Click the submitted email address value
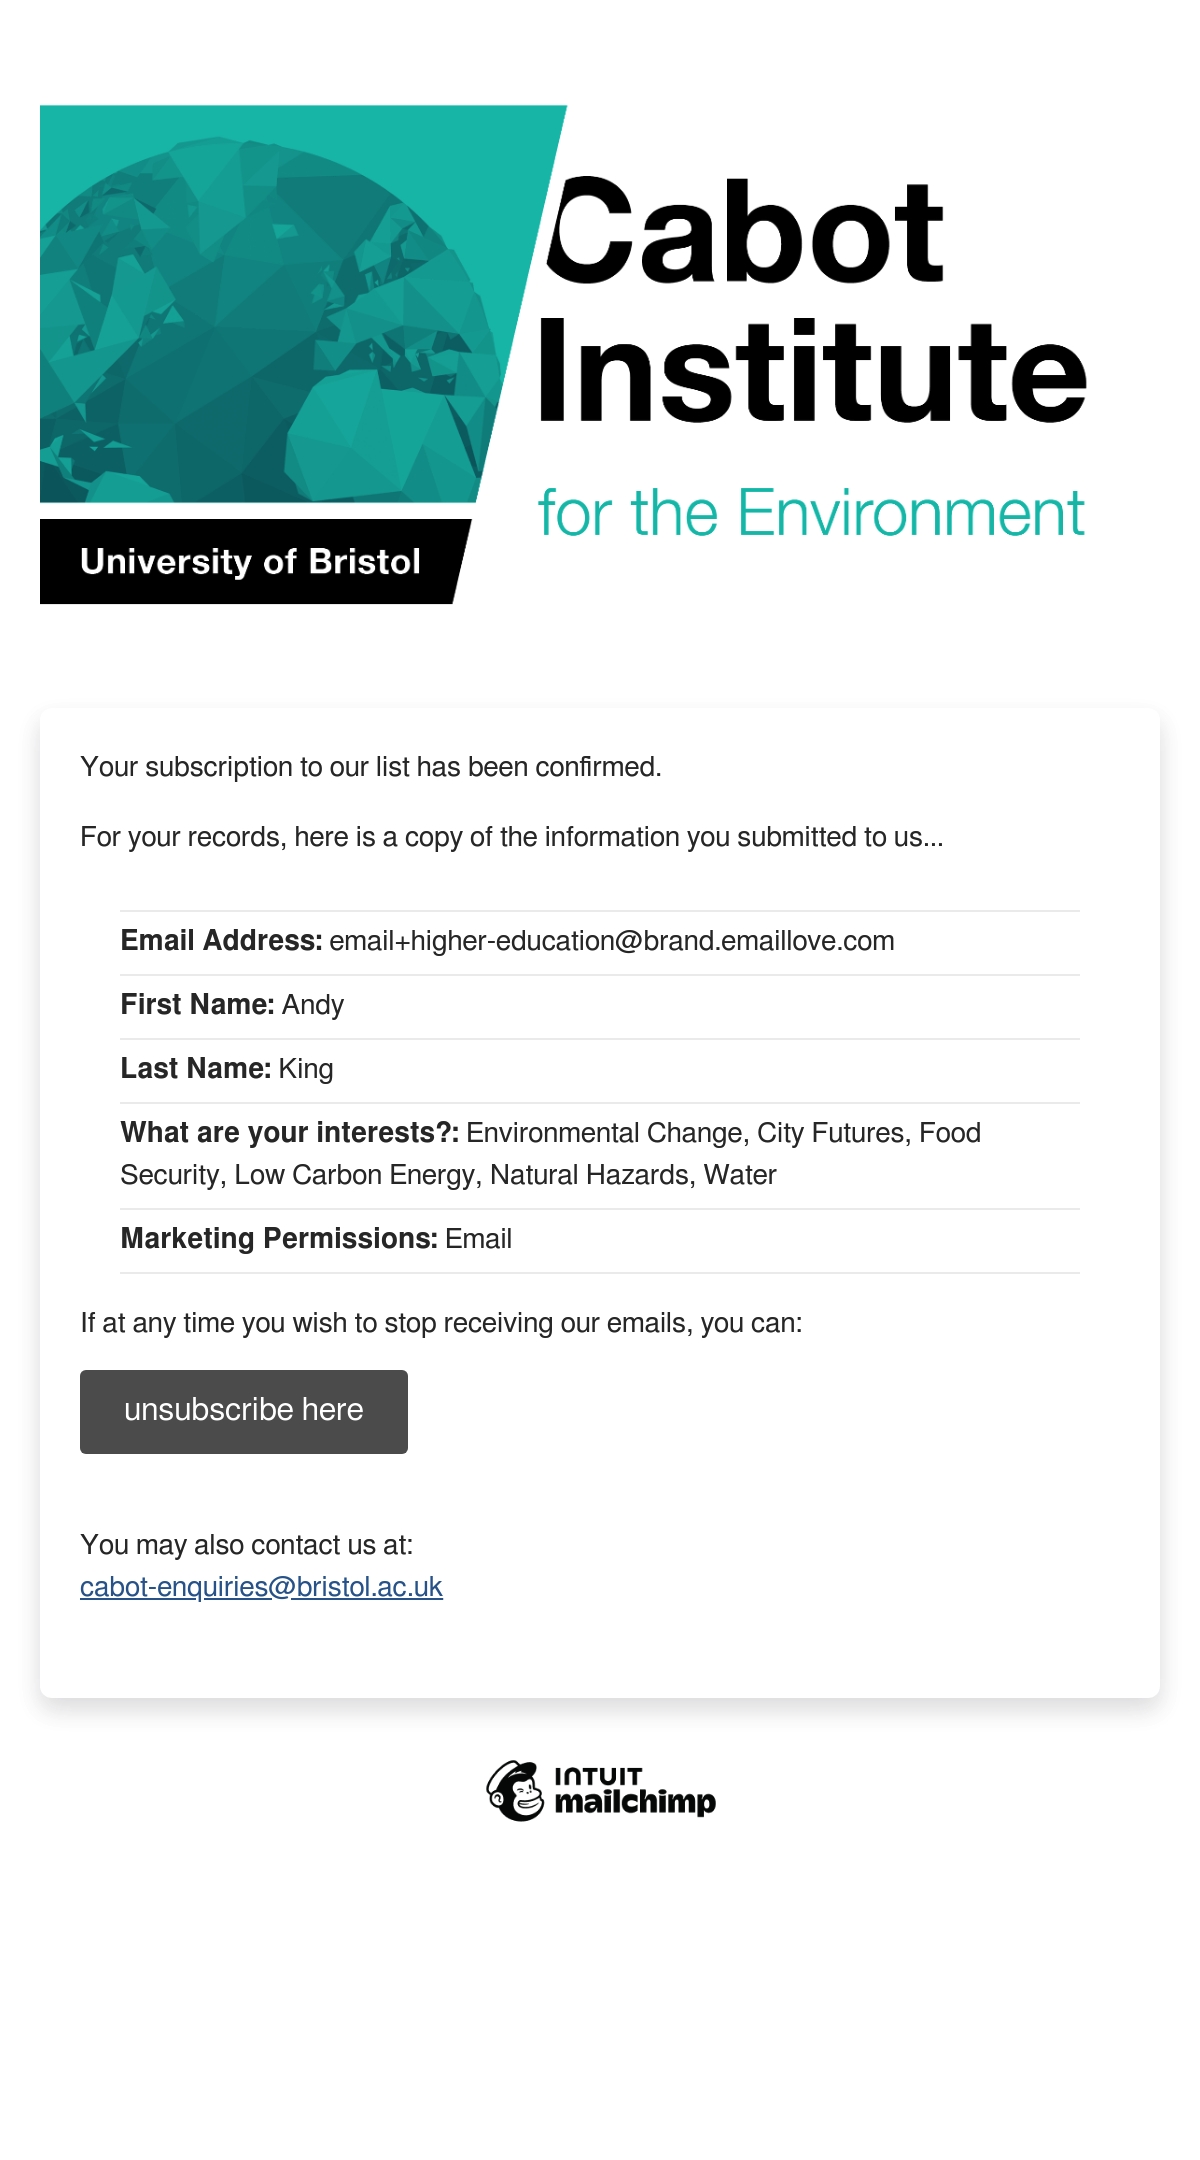 coord(612,941)
